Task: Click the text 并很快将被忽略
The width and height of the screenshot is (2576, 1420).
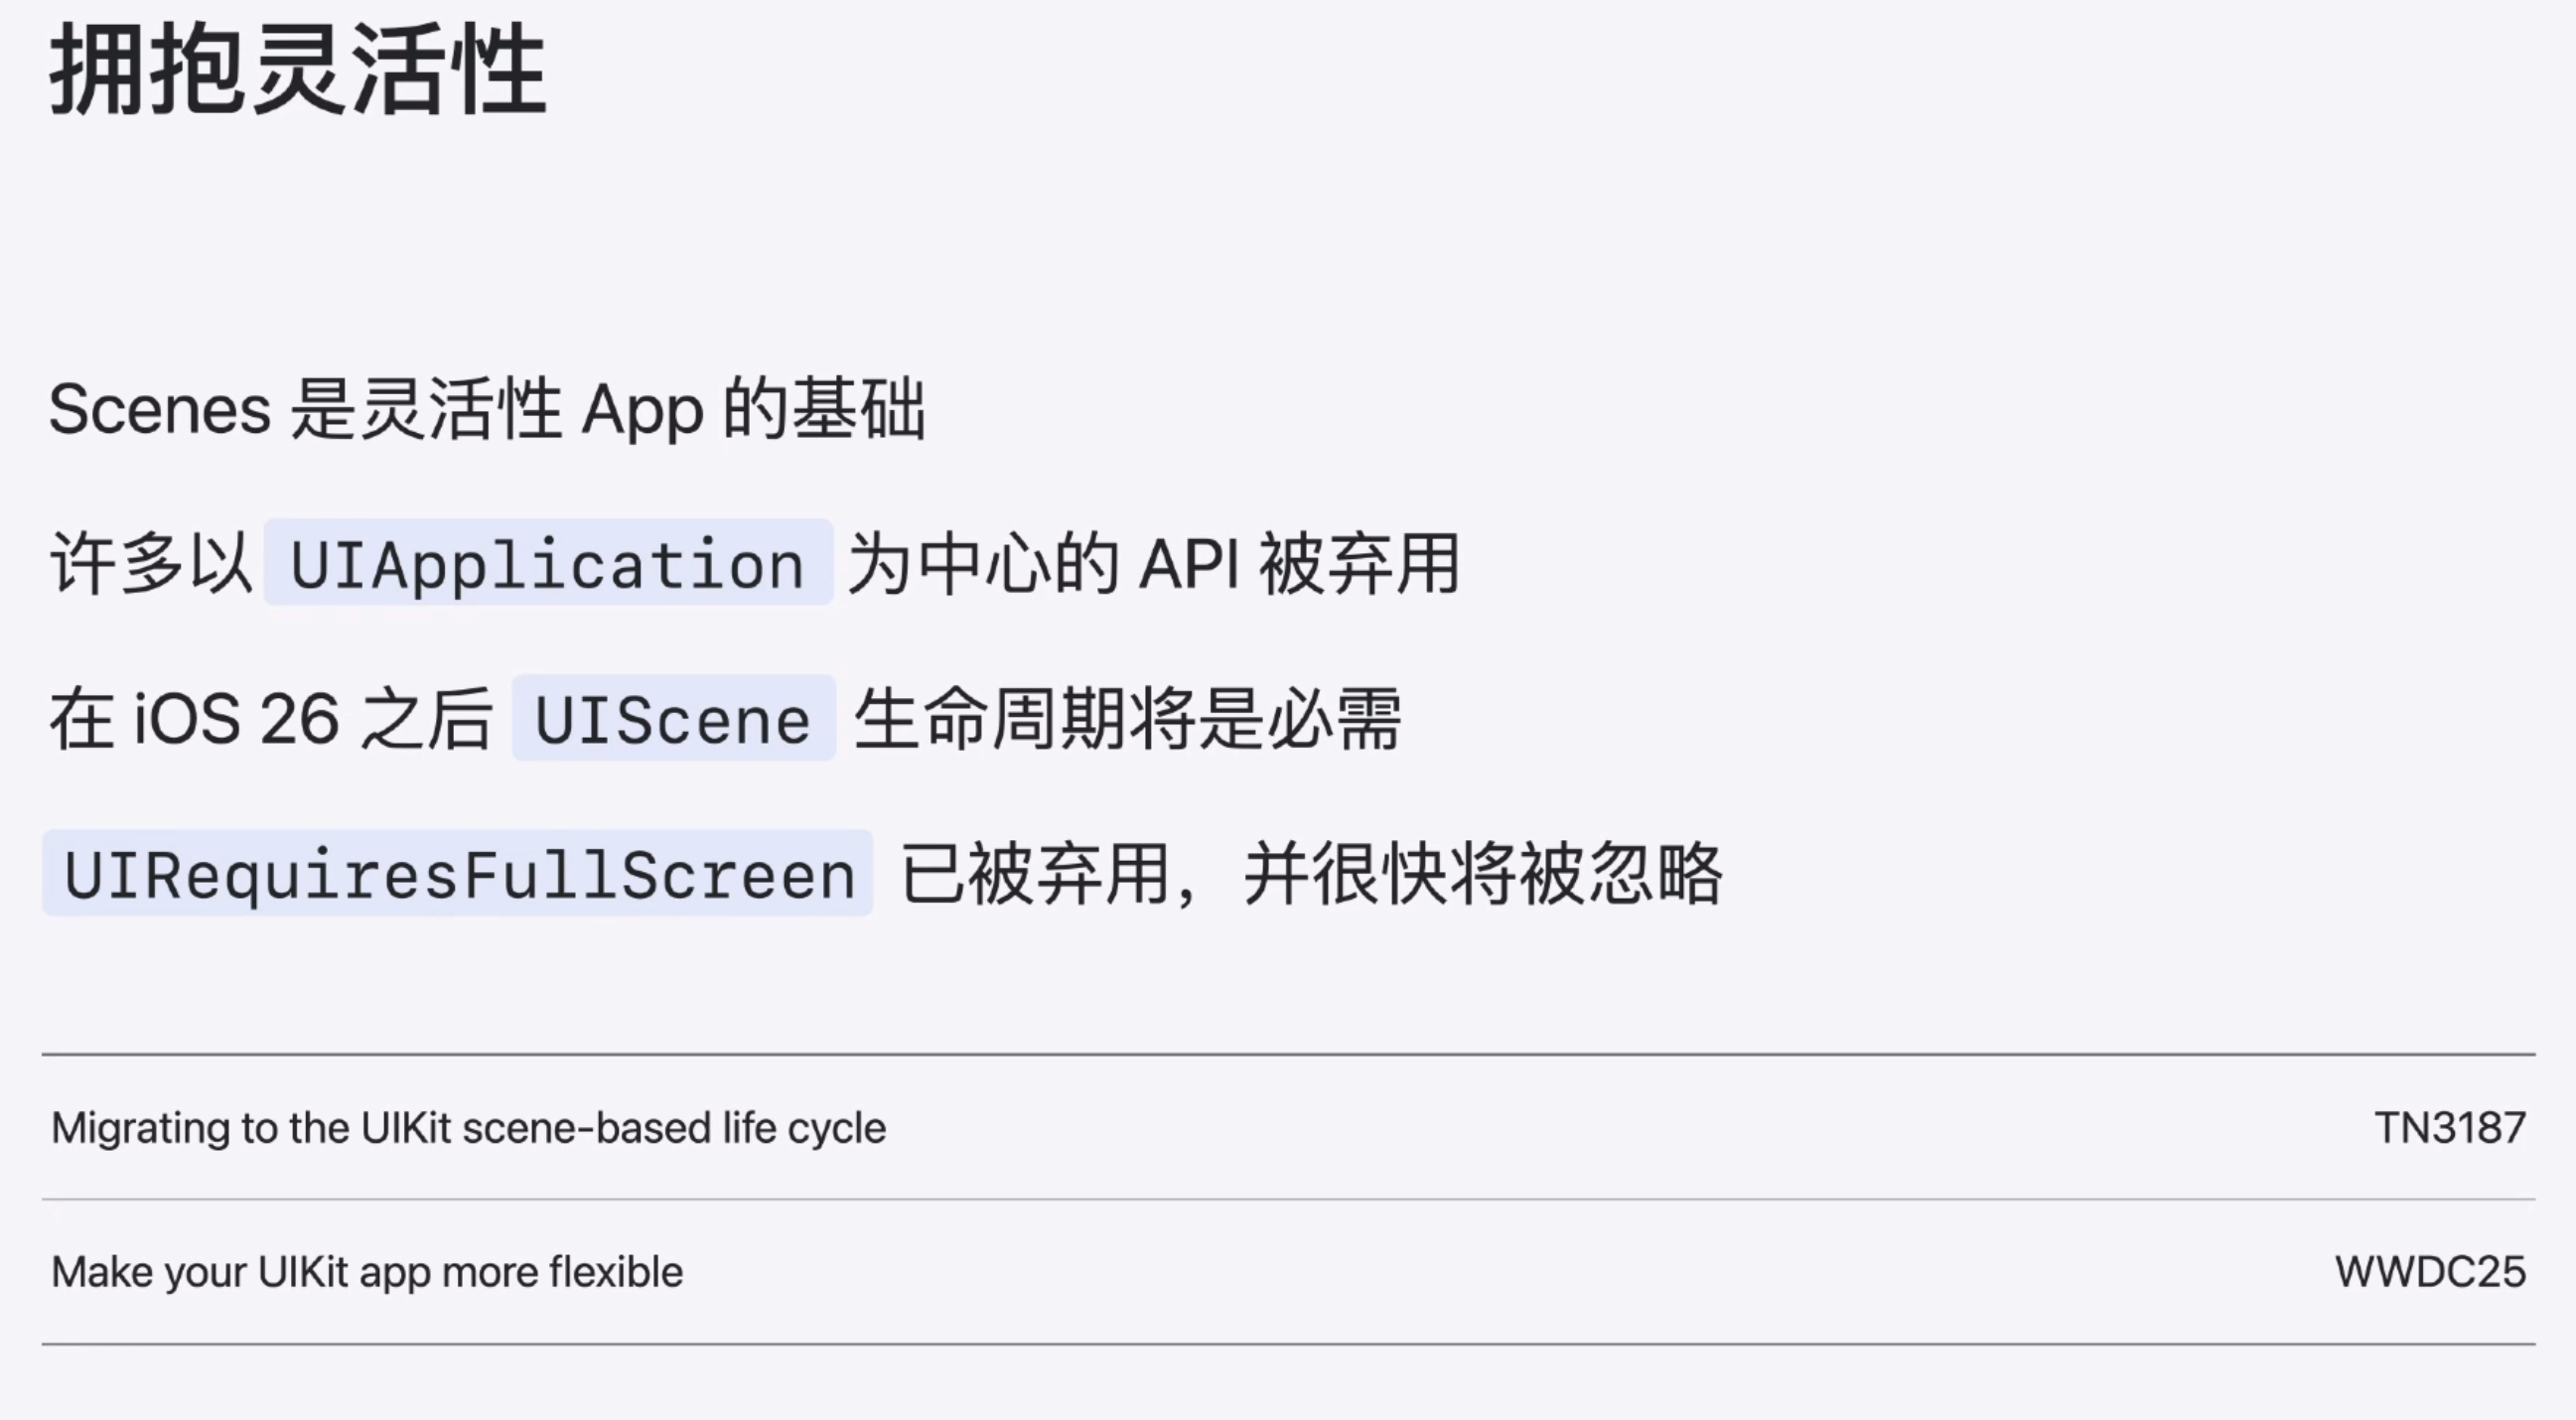Action: (1483, 874)
